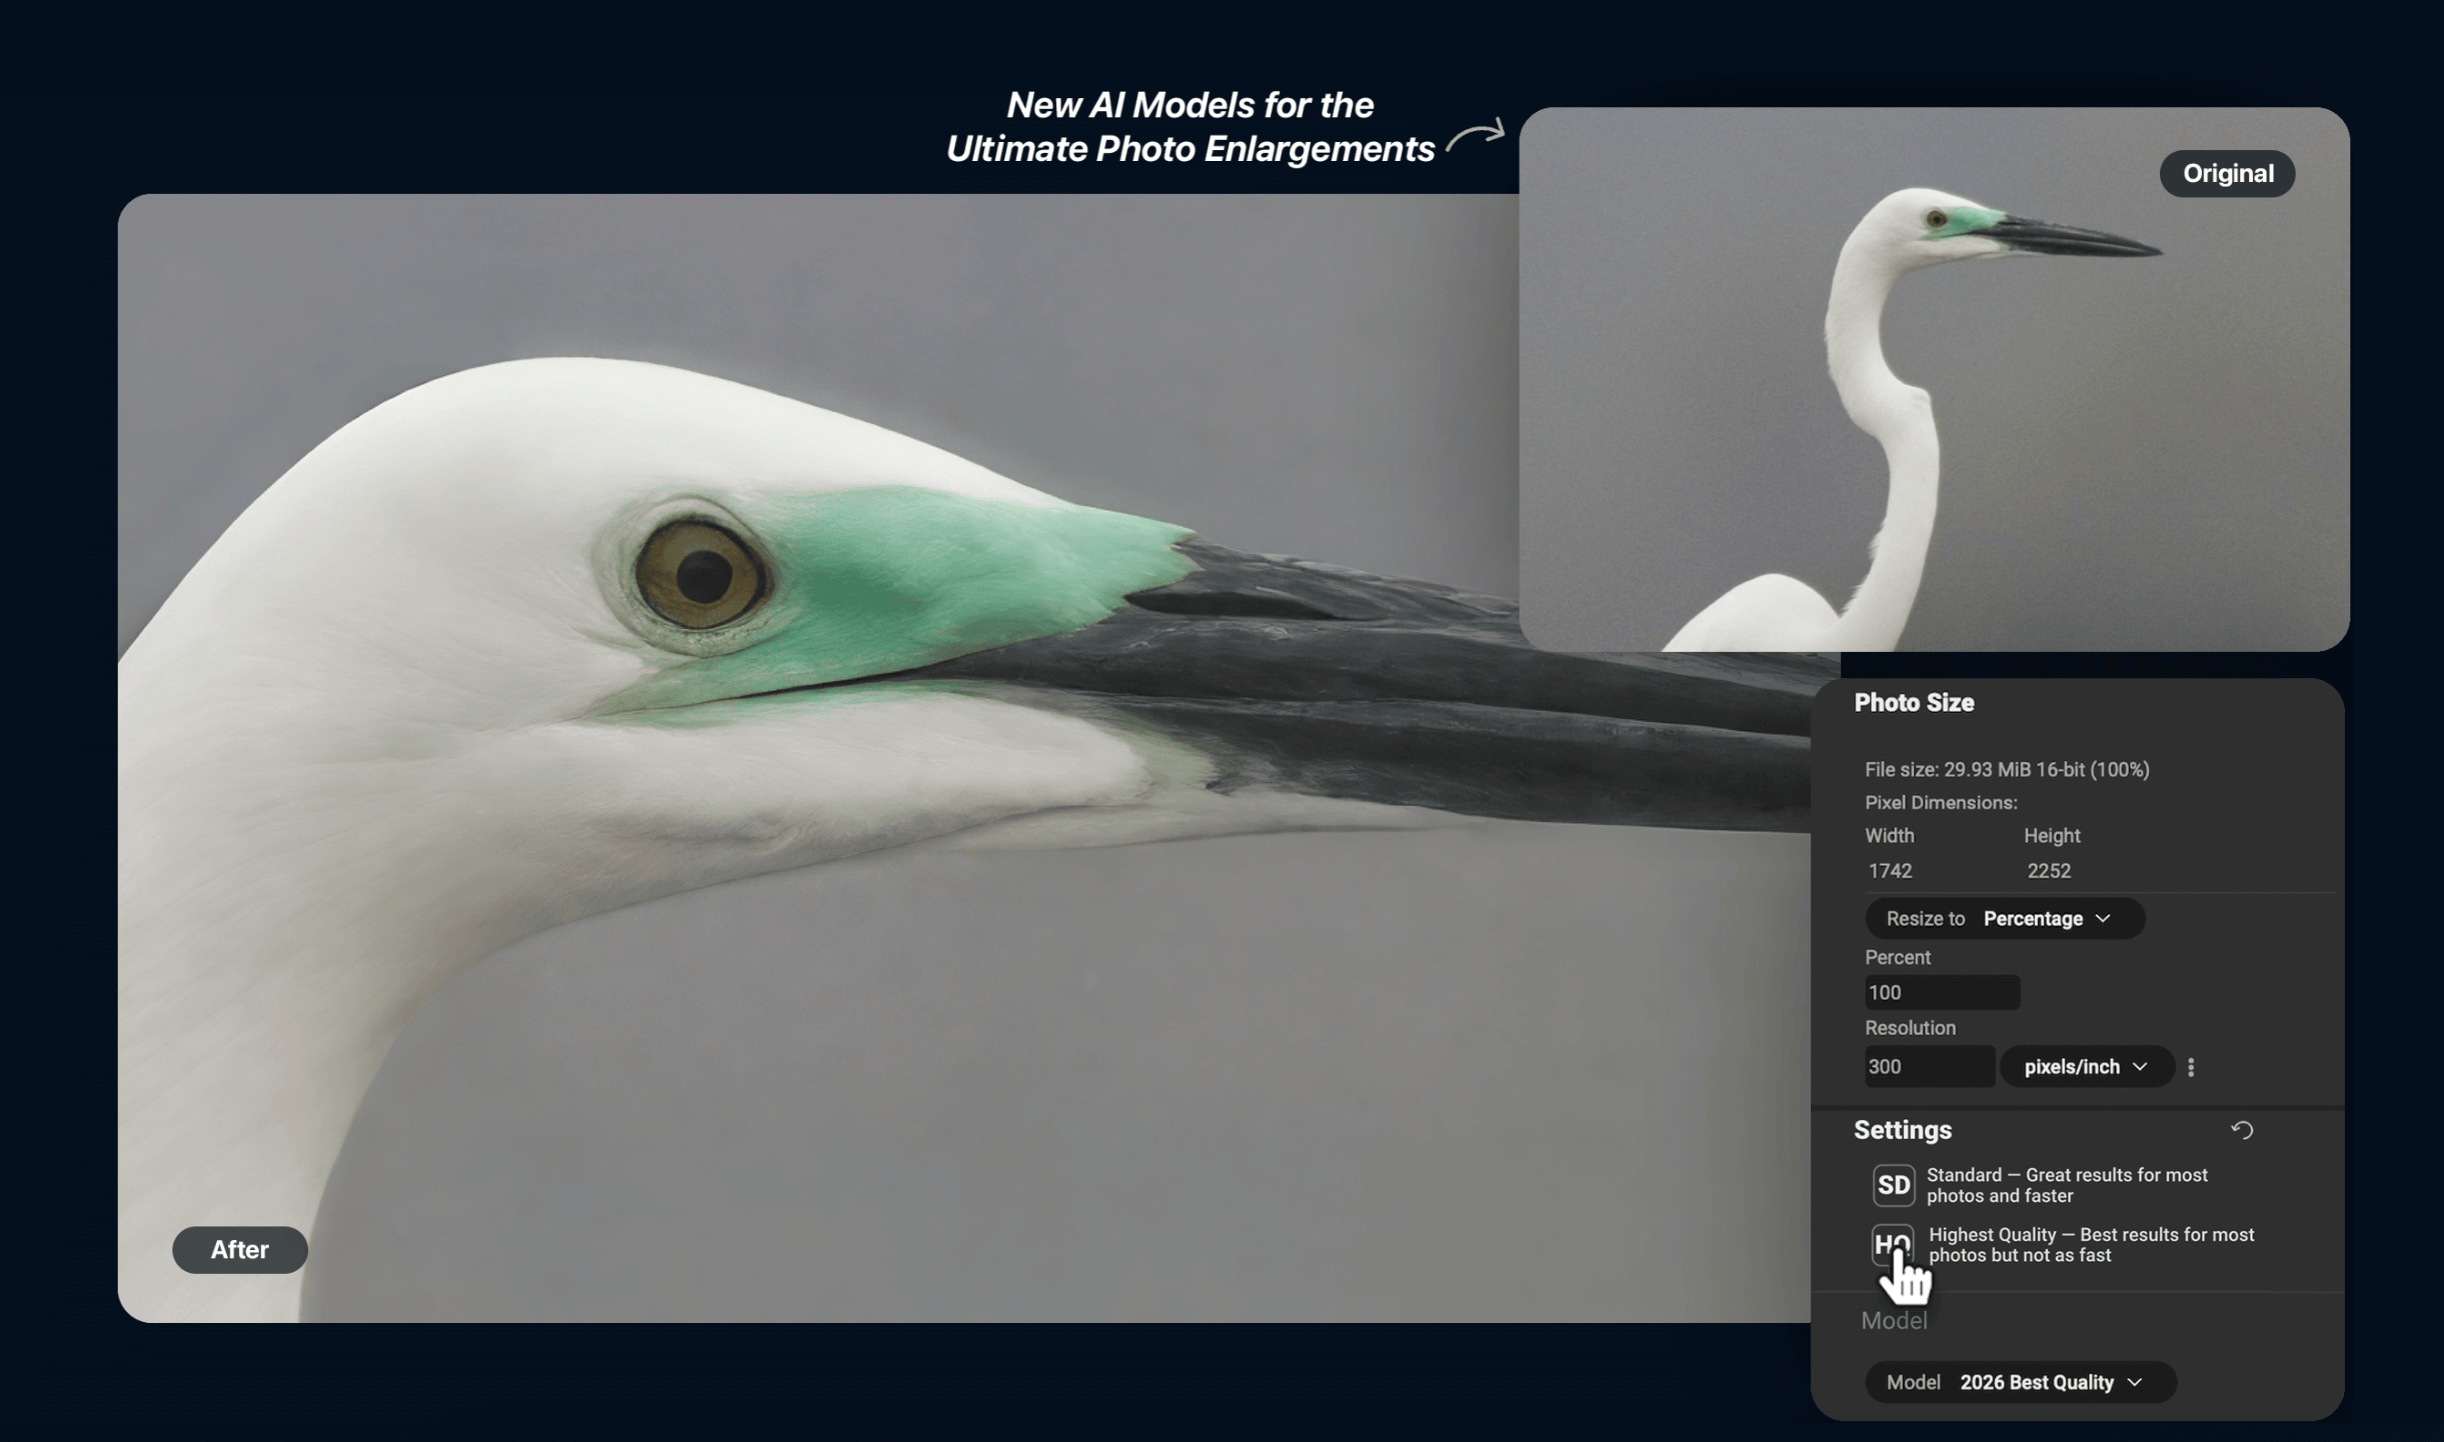Image resolution: width=2444 pixels, height=1442 pixels.
Task: Edit the Percent field showing 100
Action: click(1940, 992)
